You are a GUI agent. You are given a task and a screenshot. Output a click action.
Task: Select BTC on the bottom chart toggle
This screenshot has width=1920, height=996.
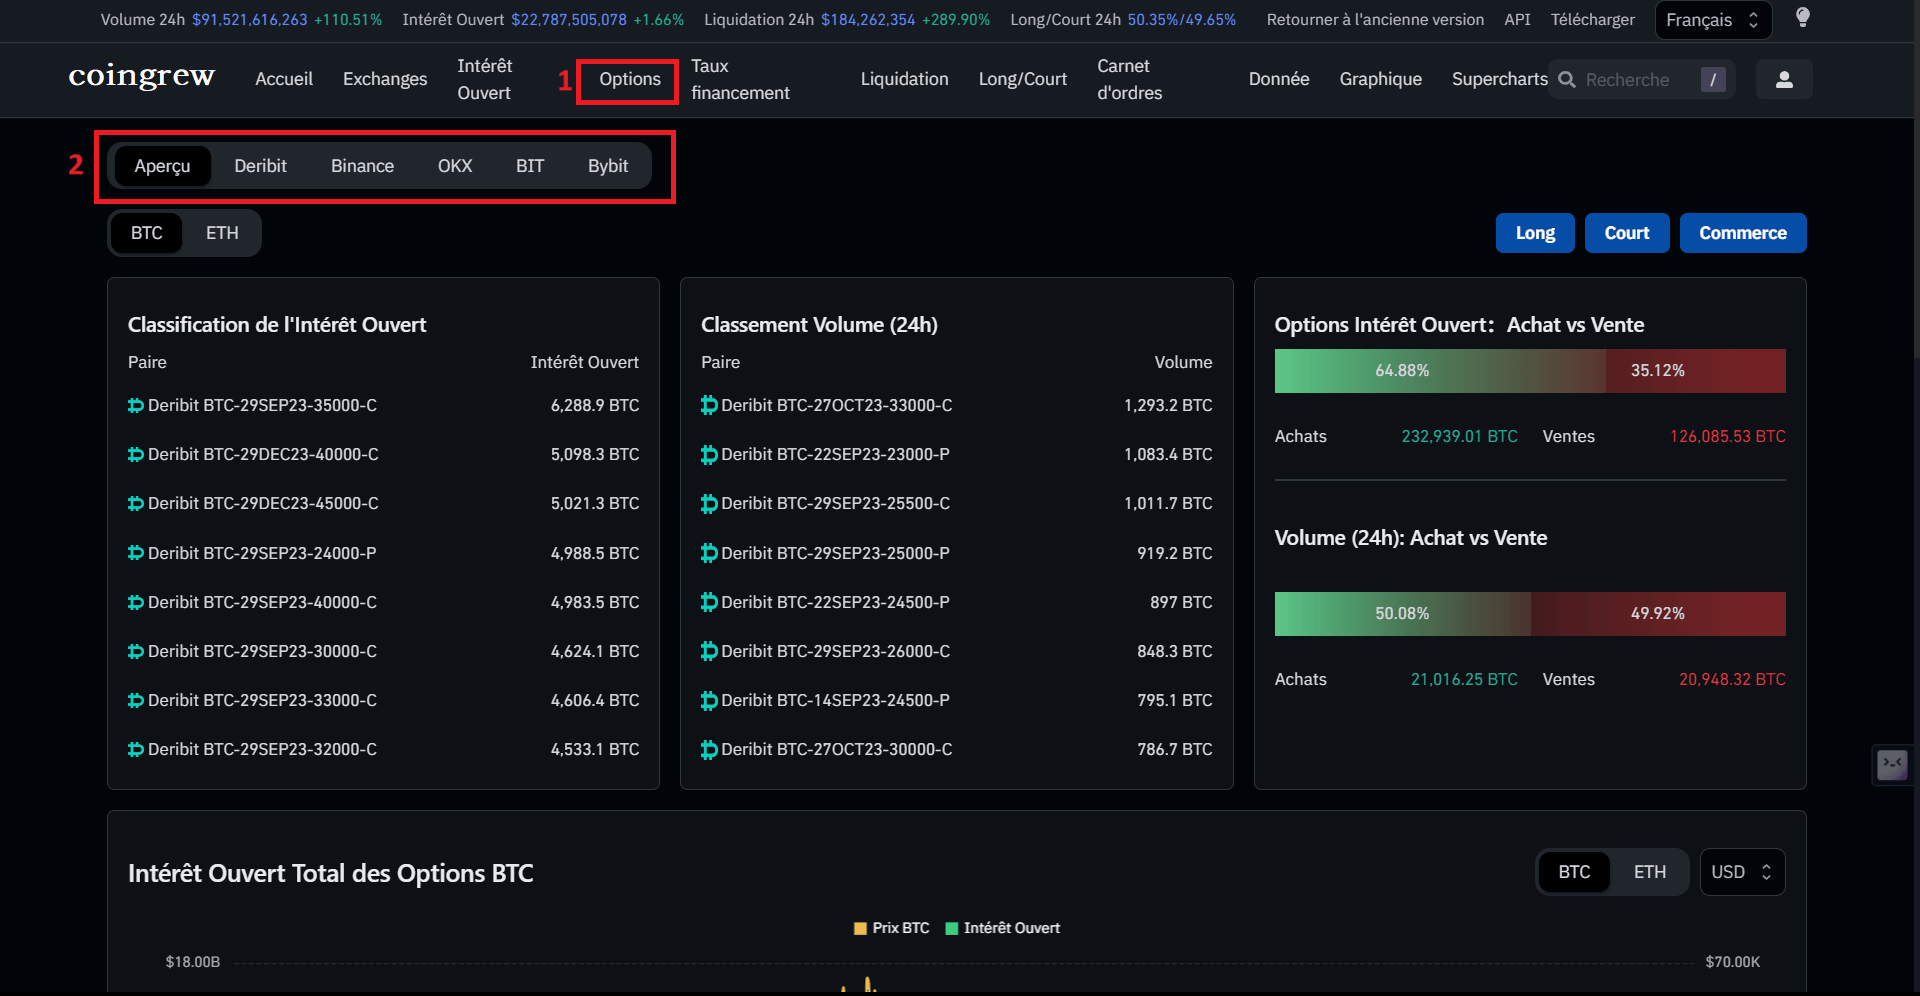click(x=1573, y=871)
